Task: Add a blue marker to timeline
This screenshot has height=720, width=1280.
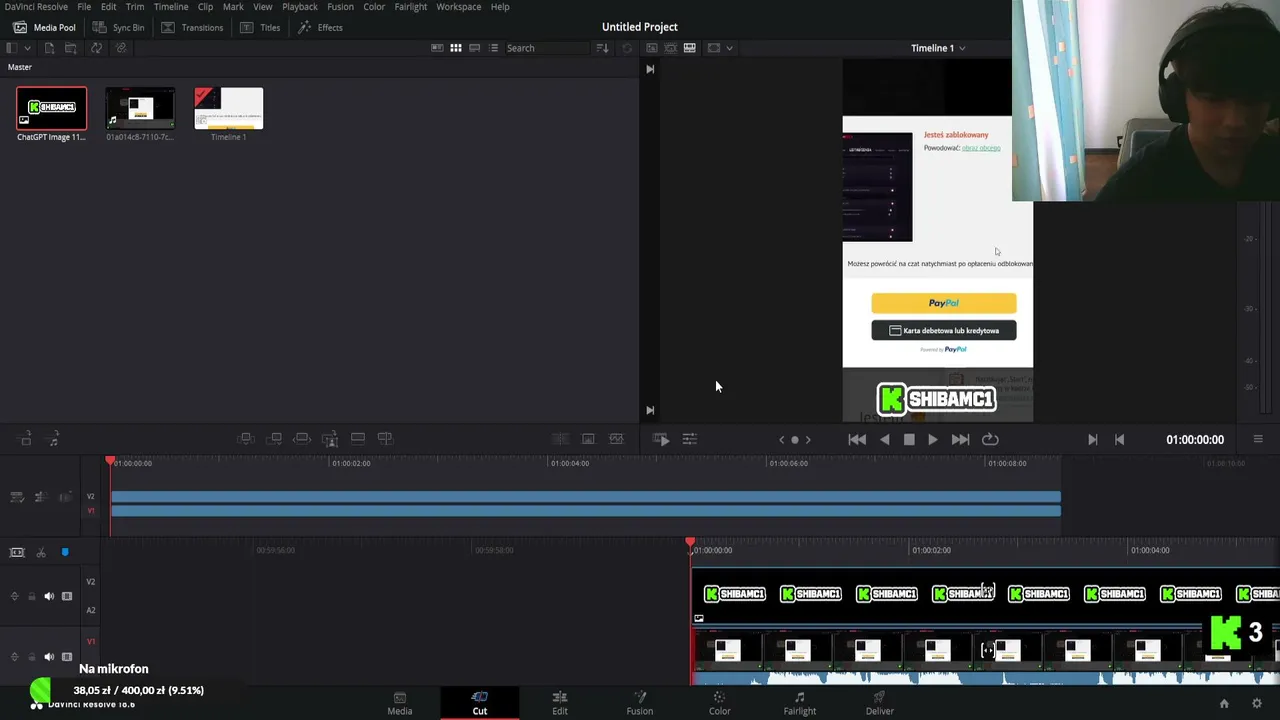Action: pos(65,552)
